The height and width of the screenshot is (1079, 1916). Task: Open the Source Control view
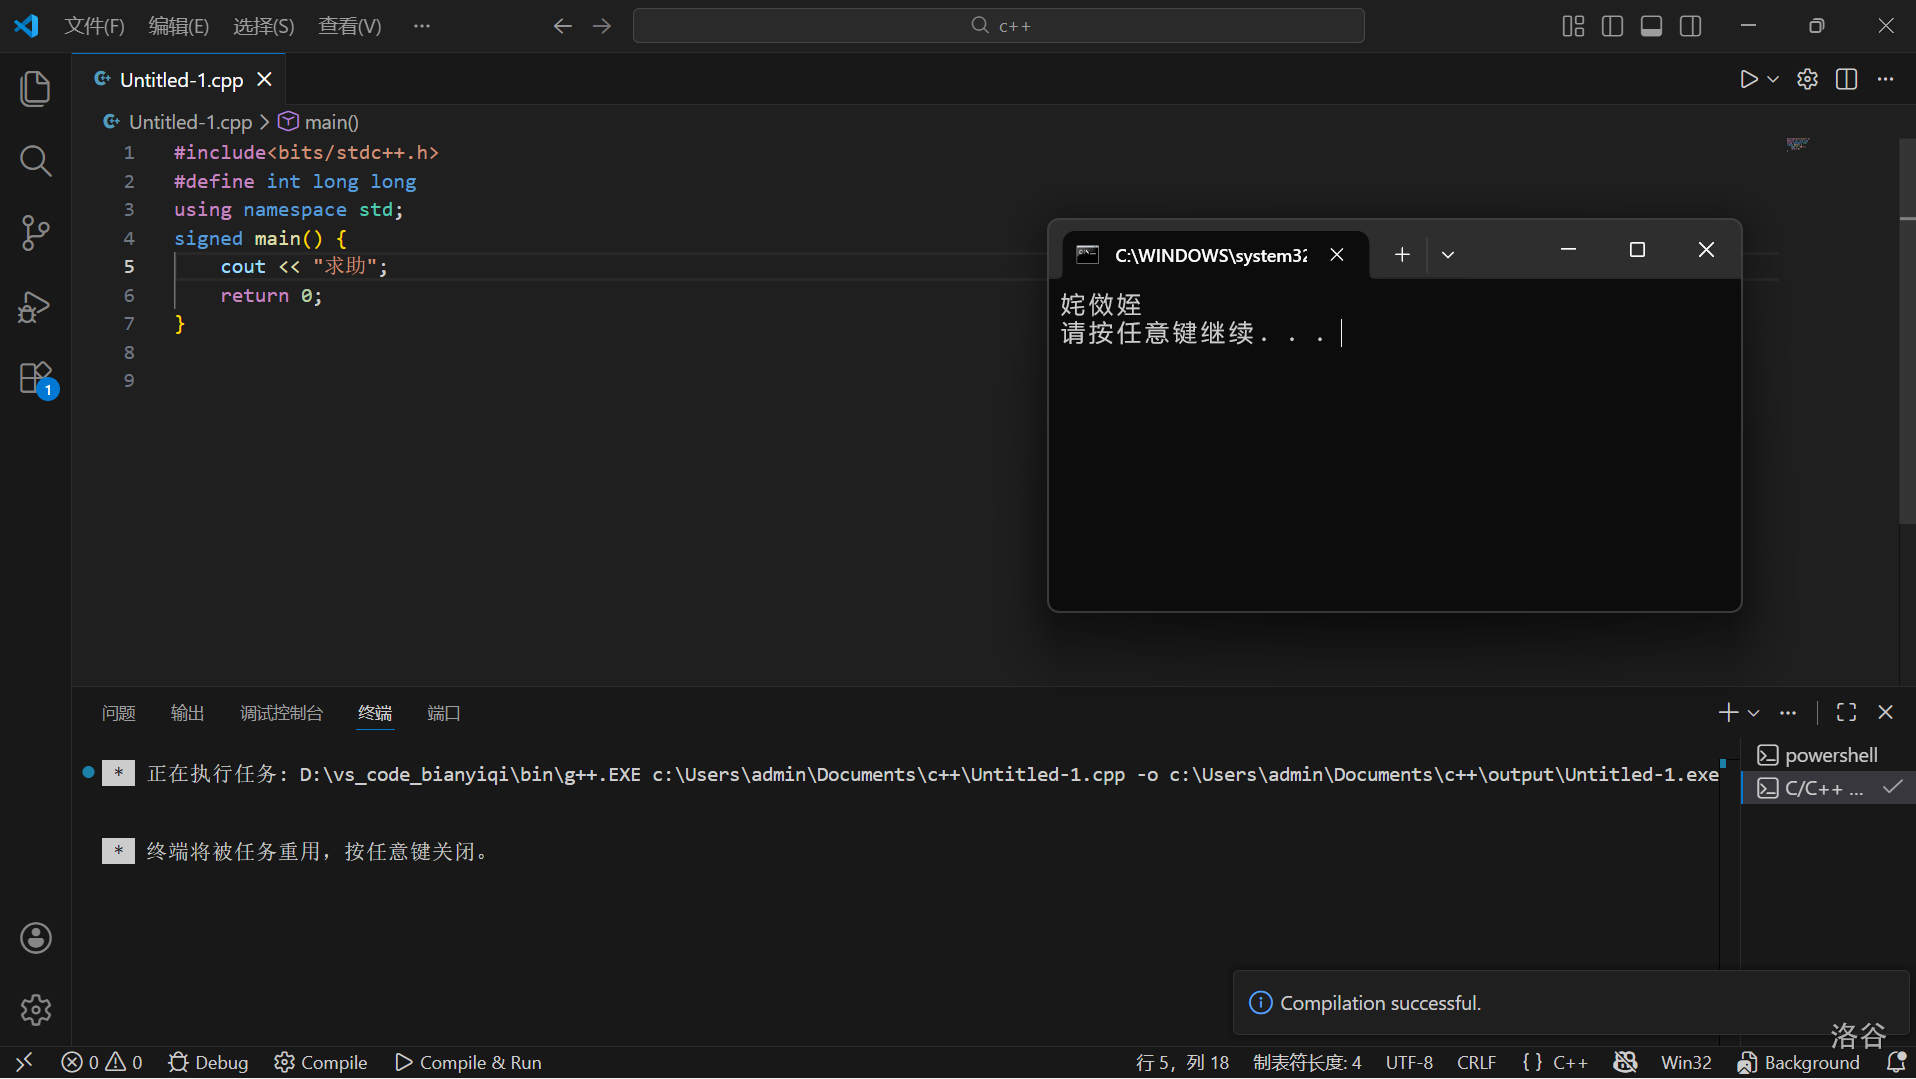pos(36,233)
